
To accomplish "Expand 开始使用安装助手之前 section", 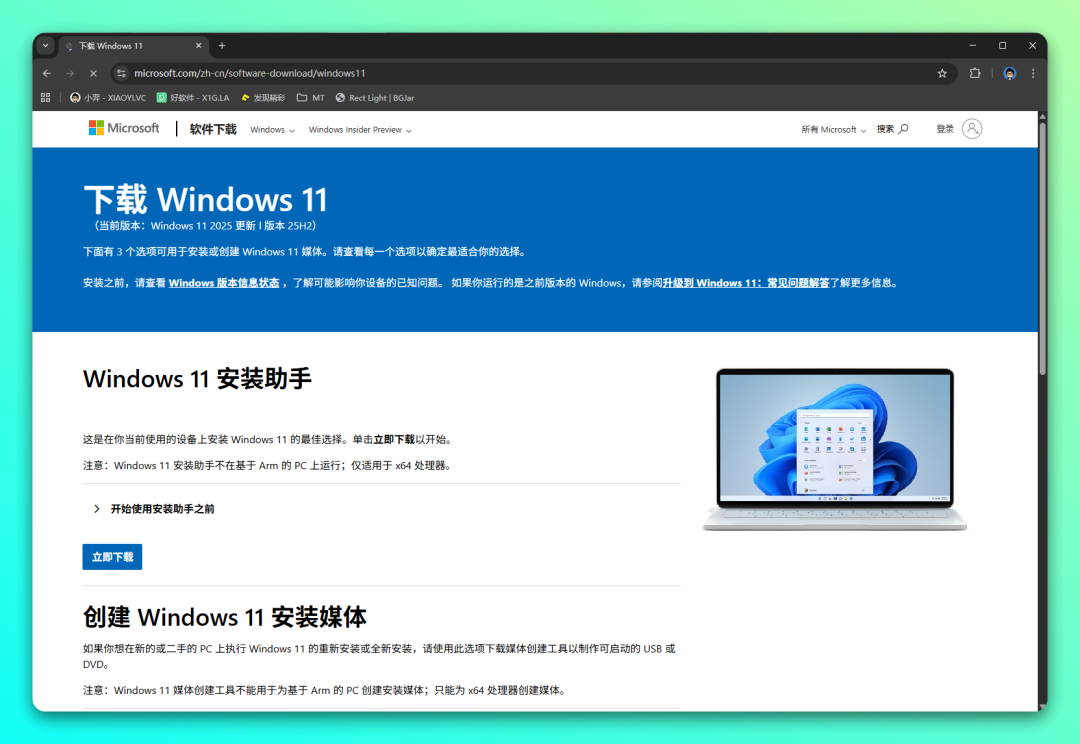I will point(162,509).
